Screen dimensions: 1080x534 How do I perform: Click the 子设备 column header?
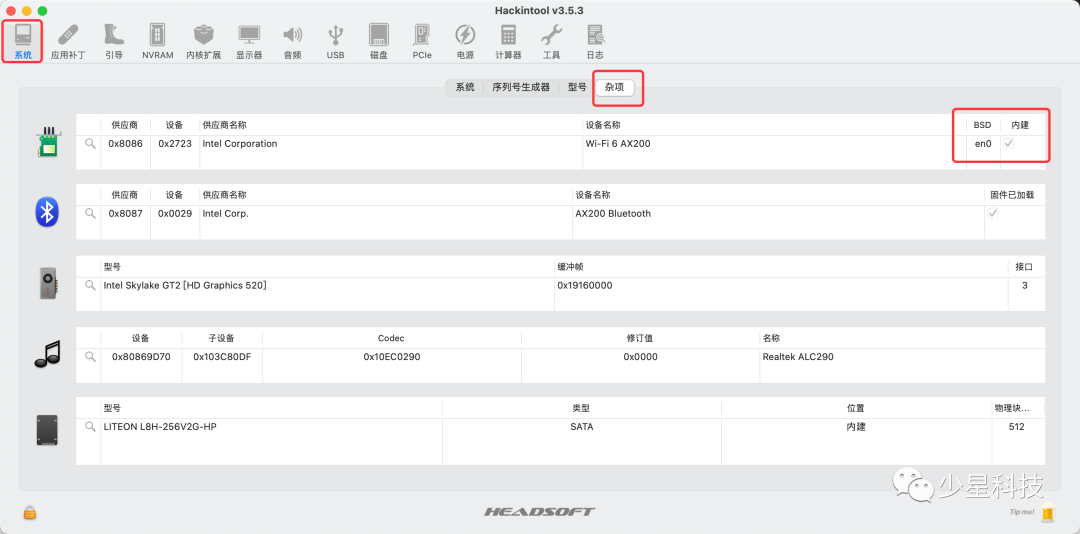222,338
